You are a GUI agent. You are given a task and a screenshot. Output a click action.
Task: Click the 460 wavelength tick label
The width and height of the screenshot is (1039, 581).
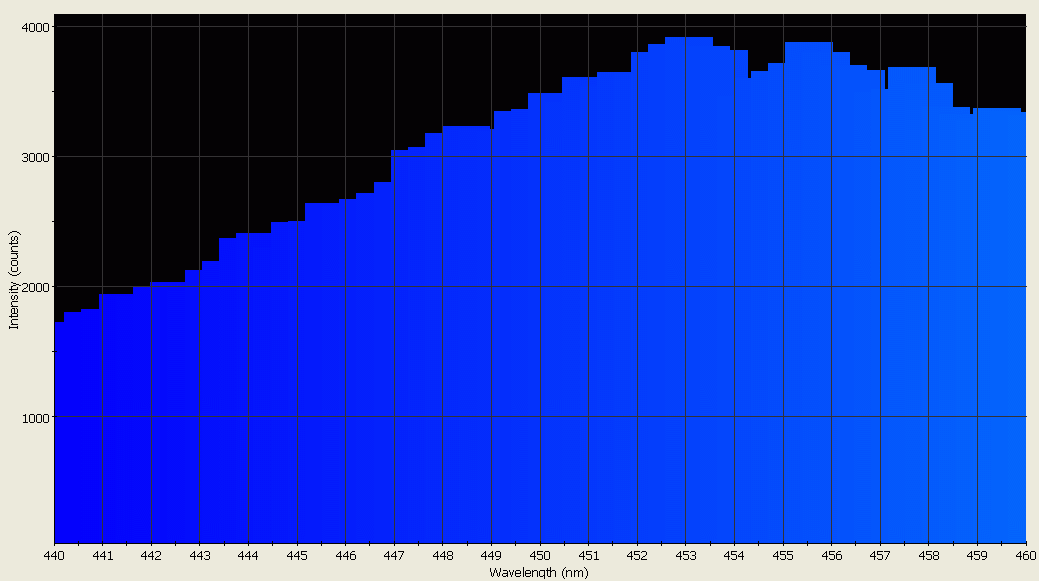1024,555
